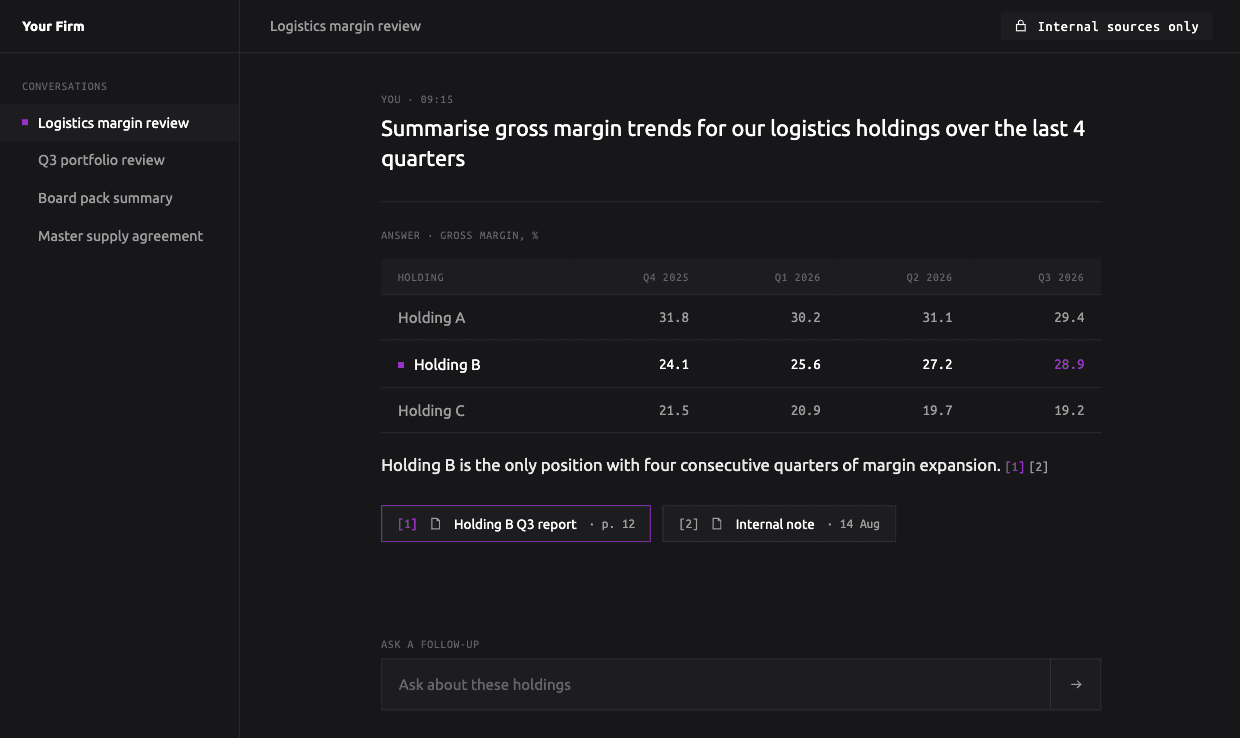Click Holding B's 24.1 value
Image resolution: width=1240 pixels, height=738 pixels.
point(674,365)
